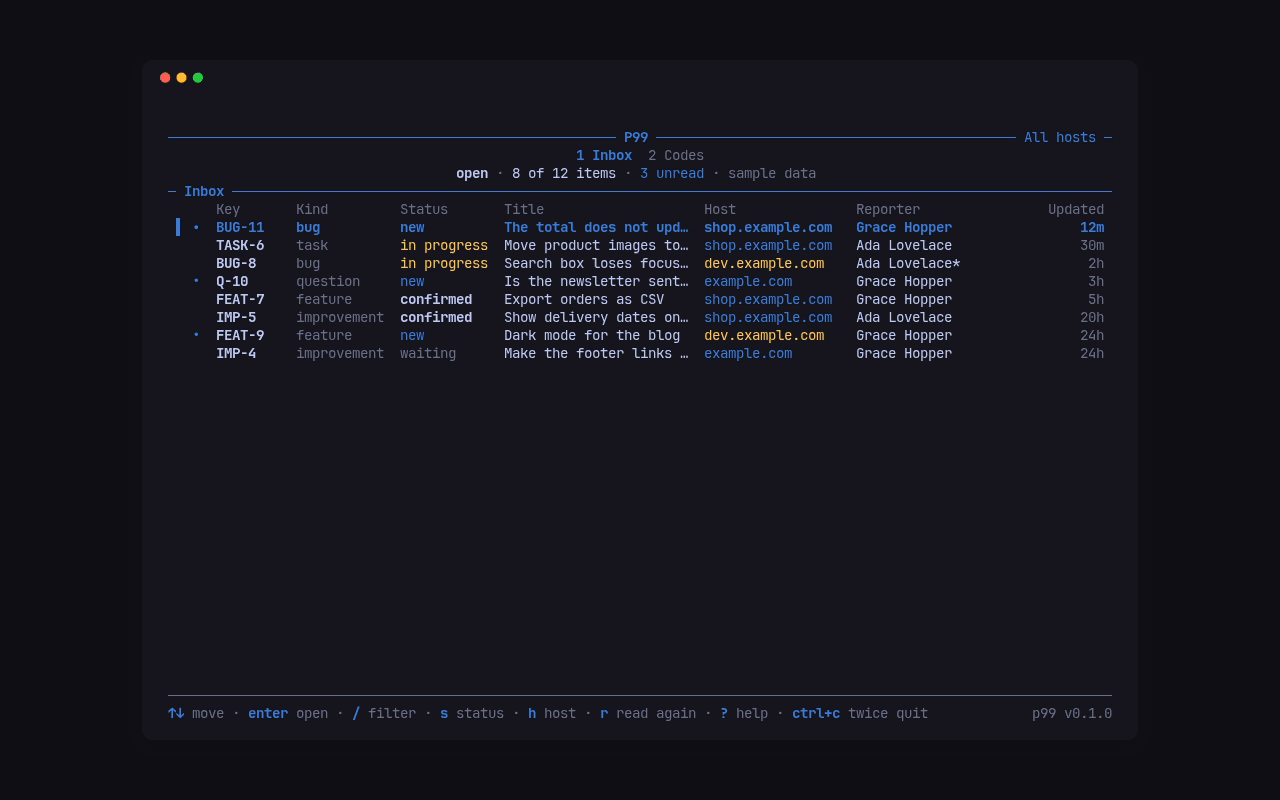Click the Updated column header
The image size is (1280, 800).
pyautogui.click(x=1076, y=209)
